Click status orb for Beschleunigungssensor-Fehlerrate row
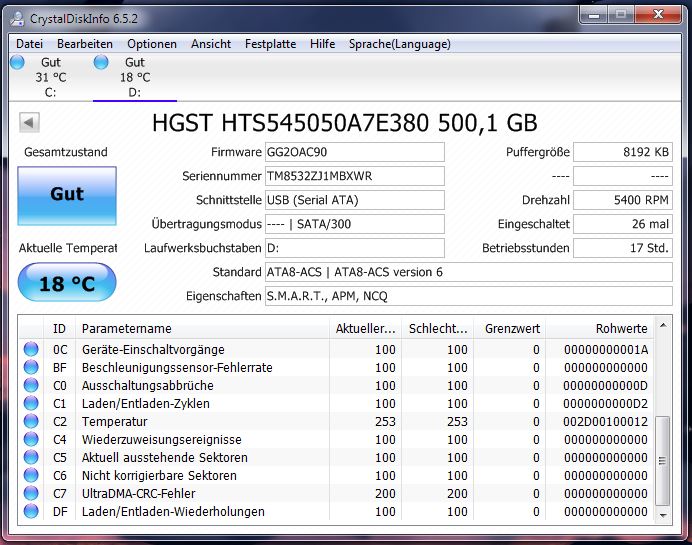The height and width of the screenshot is (545, 692). 31,367
